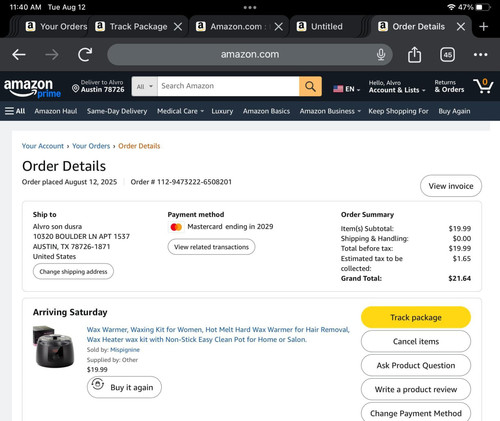Click Your Account breadcrumb link

click(43, 146)
